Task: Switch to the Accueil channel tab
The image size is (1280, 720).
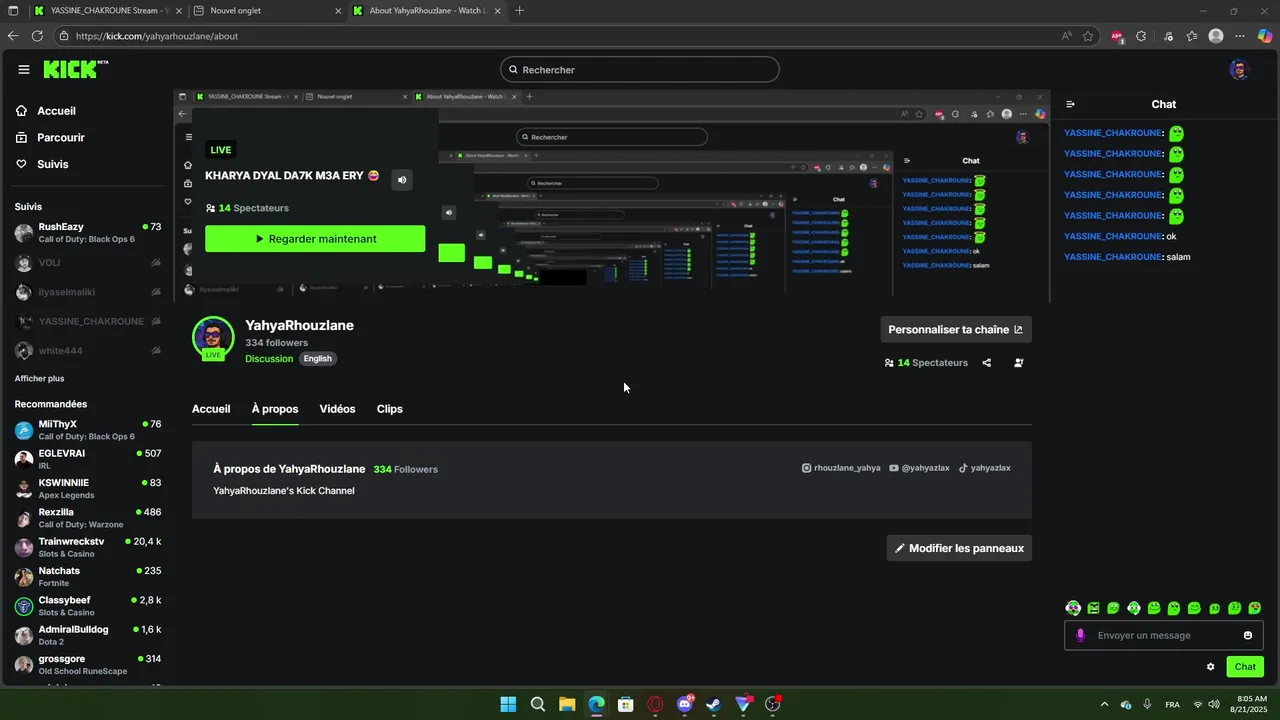Action: [x=211, y=409]
